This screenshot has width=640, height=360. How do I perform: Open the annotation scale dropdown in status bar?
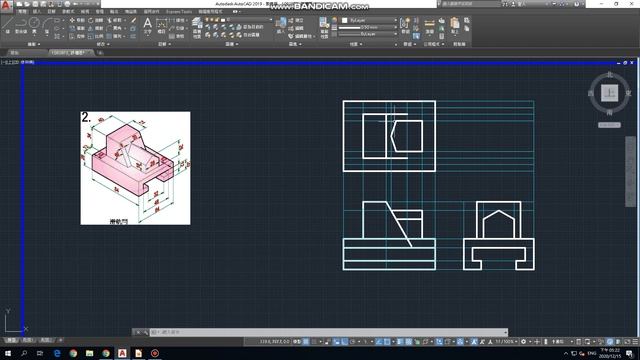pos(506,342)
